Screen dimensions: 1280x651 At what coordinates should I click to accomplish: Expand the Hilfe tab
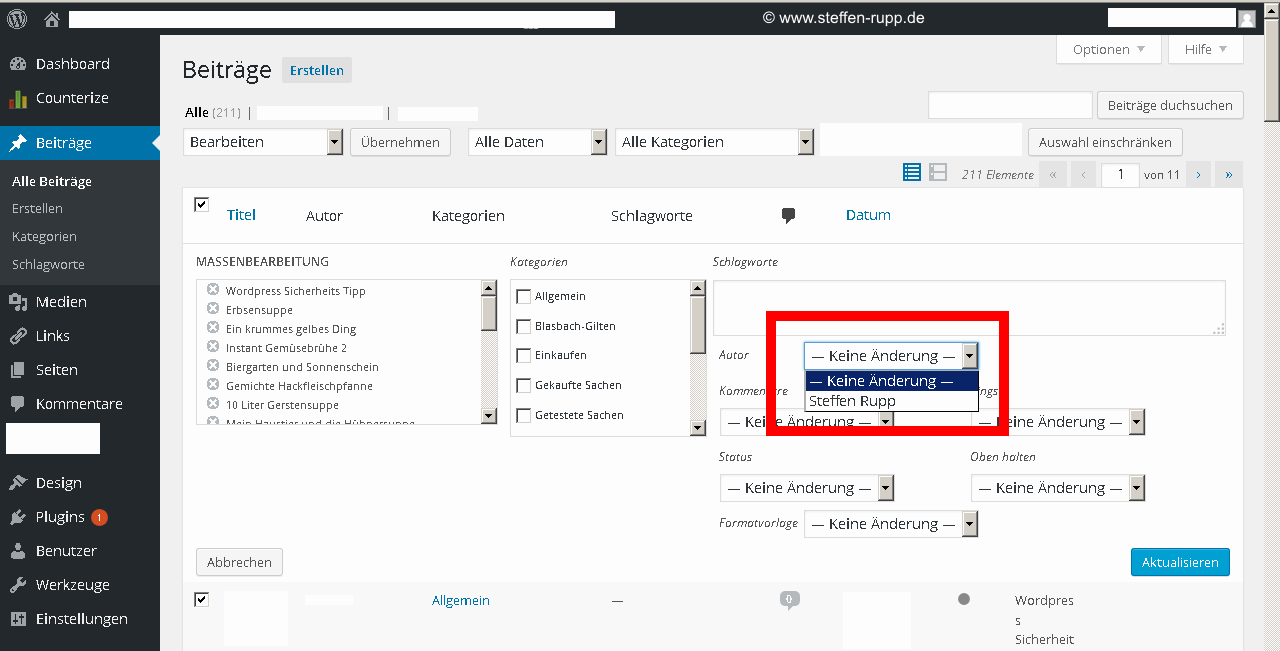(1206, 49)
